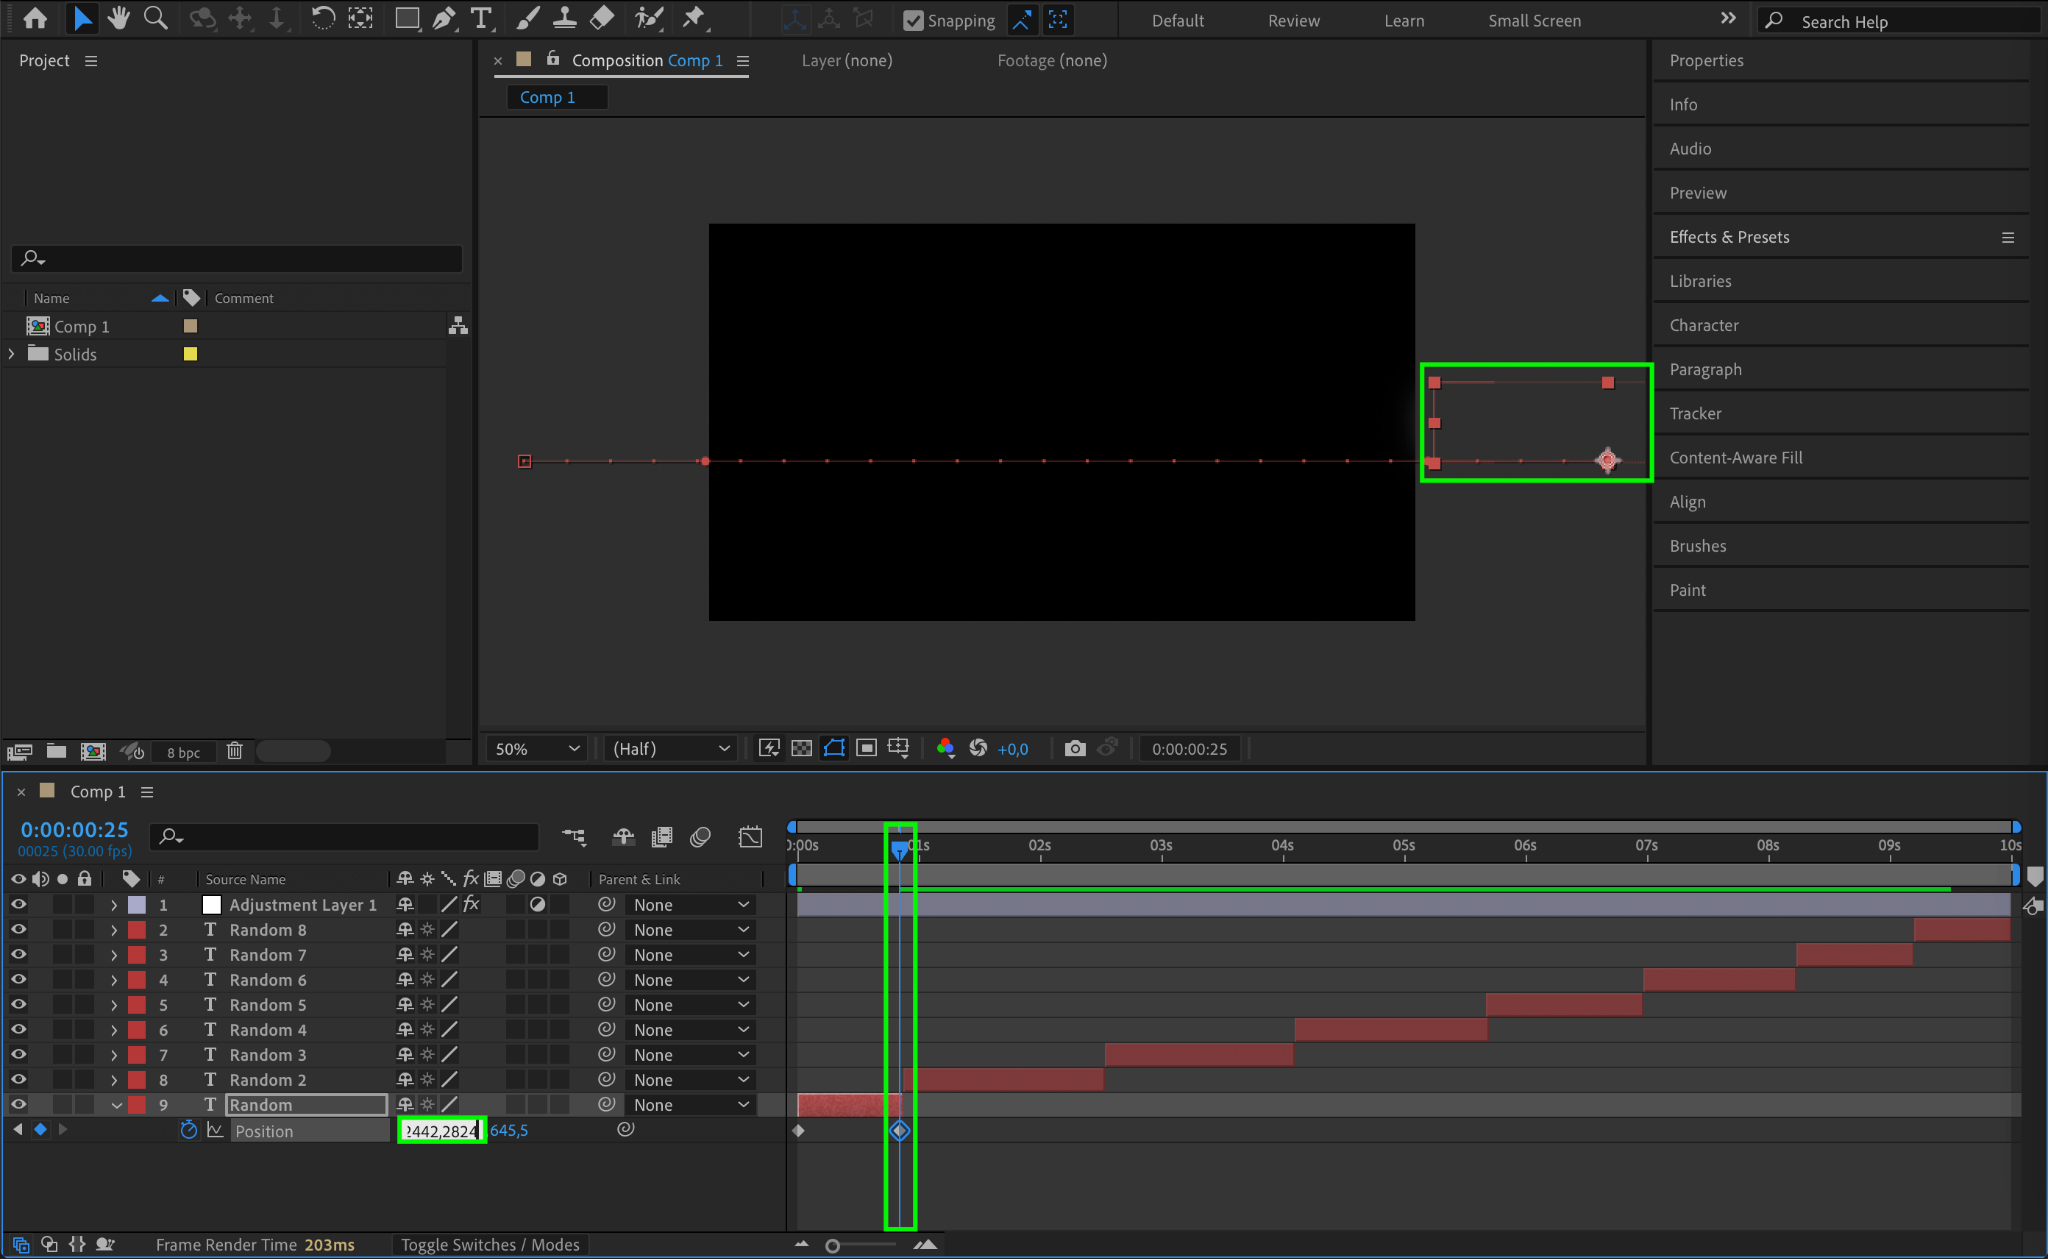Select the Pen tool
This screenshot has width=2048, height=1259.
tap(444, 18)
